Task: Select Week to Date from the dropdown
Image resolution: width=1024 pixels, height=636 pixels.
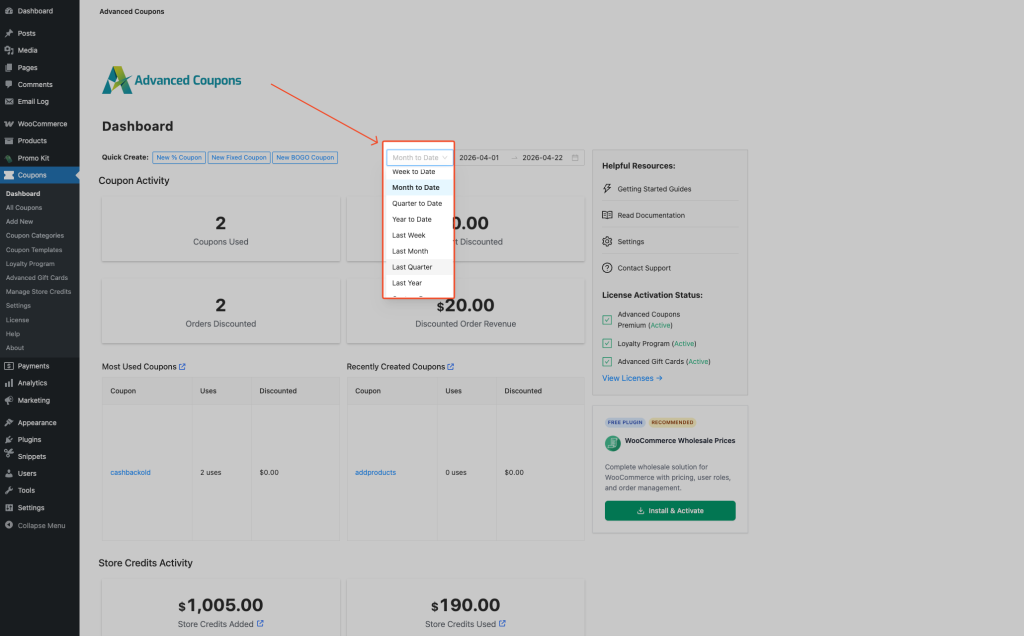Action: [419, 172]
